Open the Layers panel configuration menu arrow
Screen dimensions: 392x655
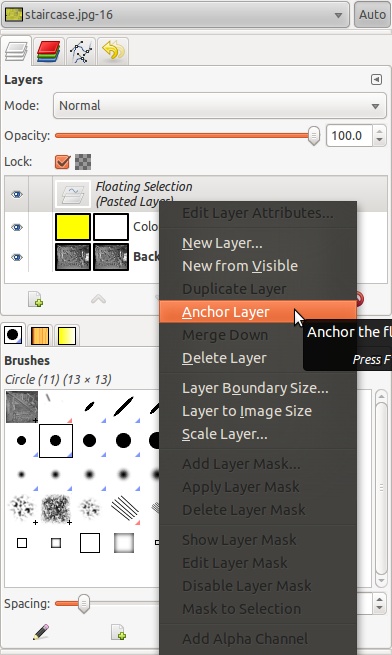[x=376, y=79]
